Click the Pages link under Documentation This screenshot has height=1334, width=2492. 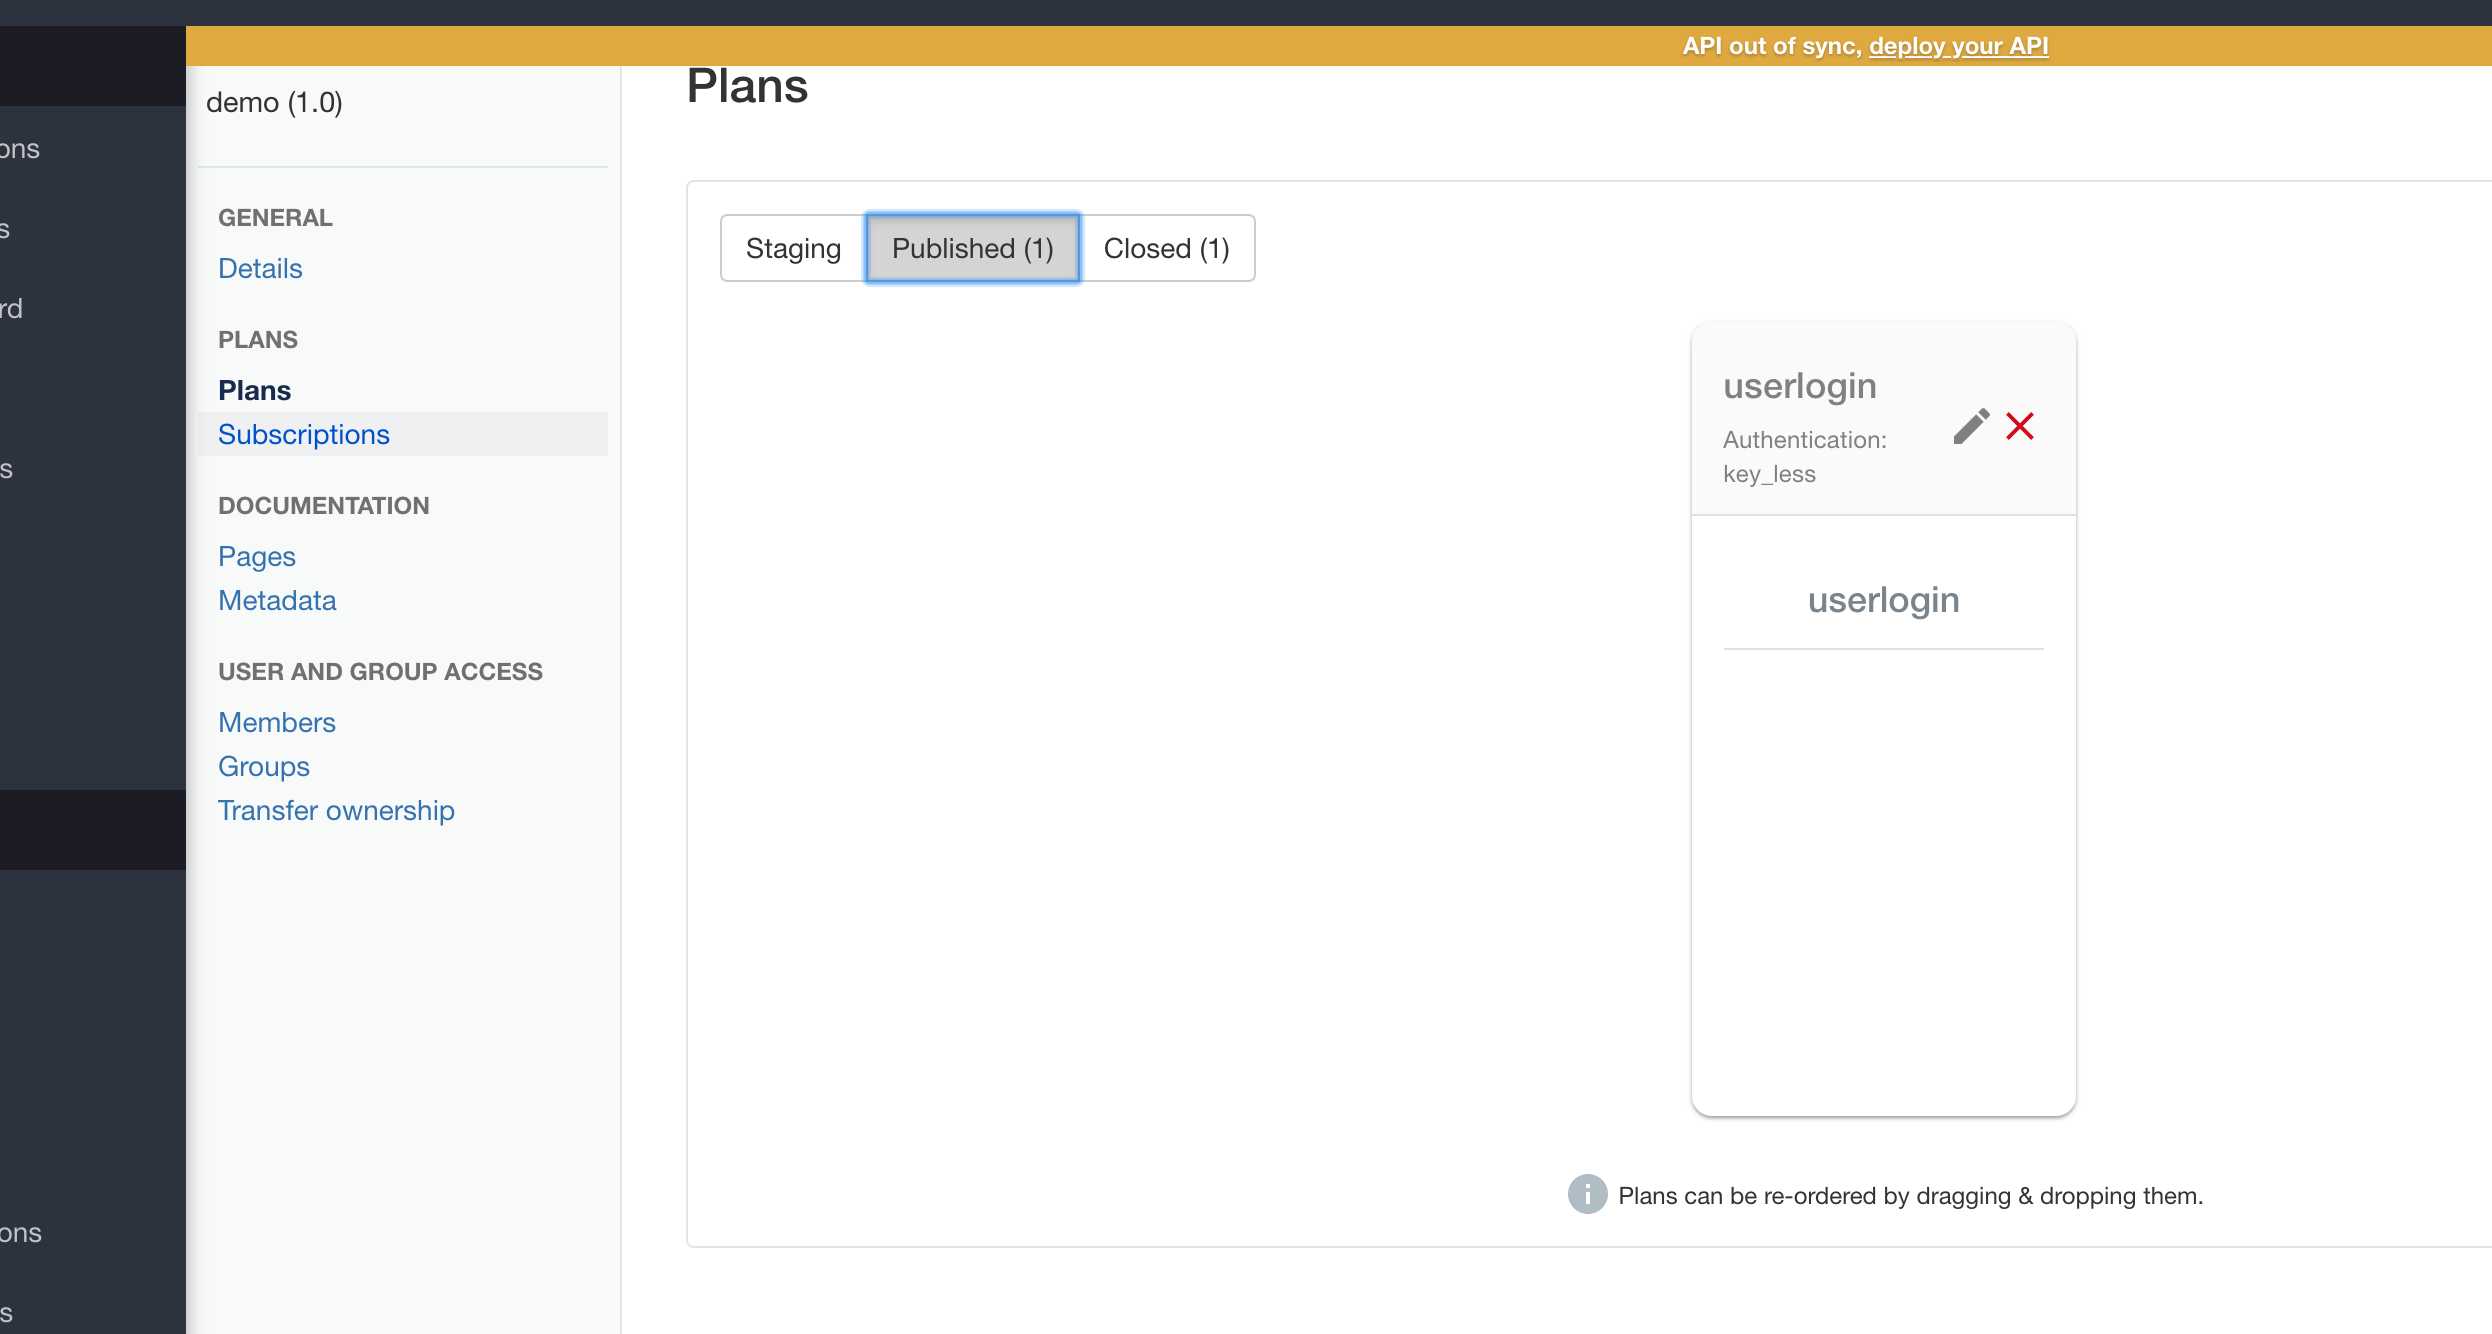[x=255, y=556]
